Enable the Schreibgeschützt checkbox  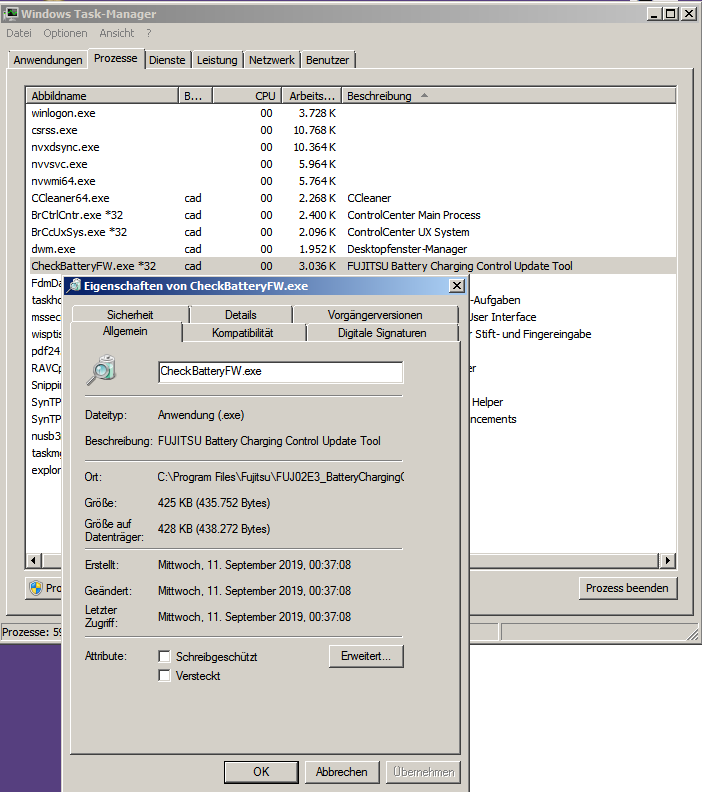(x=164, y=656)
